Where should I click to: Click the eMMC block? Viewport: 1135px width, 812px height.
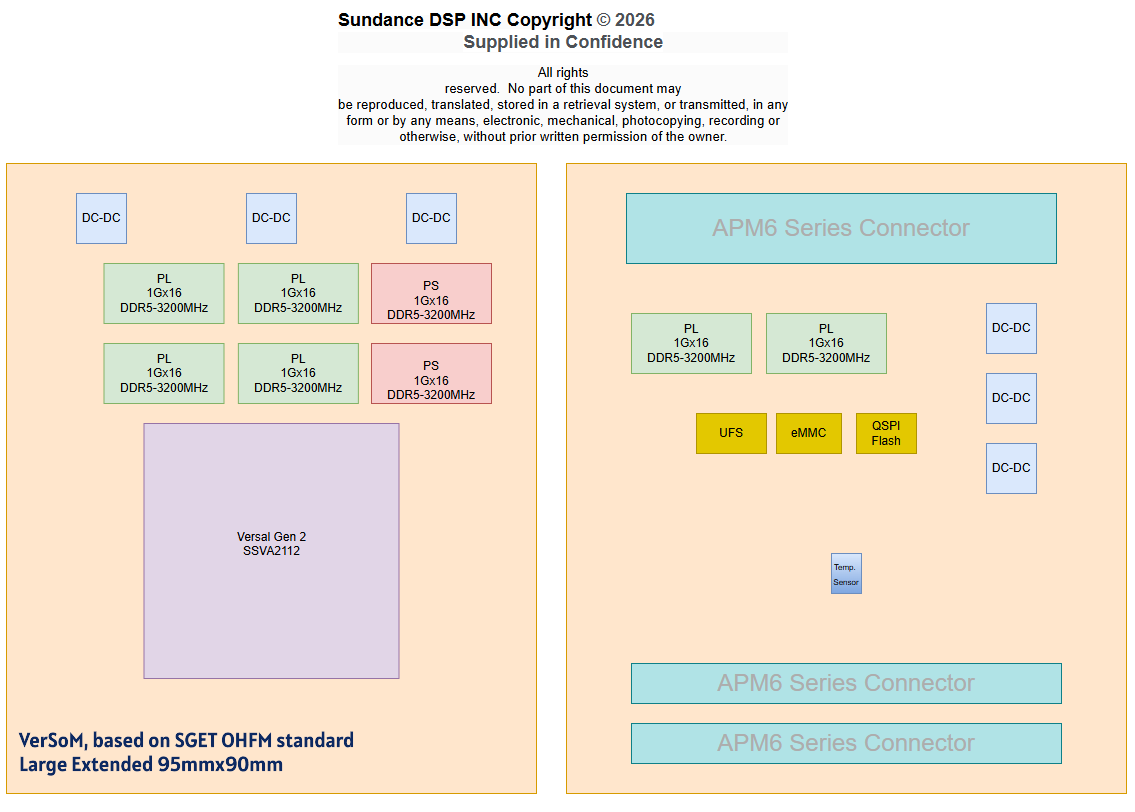coord(808,433)
